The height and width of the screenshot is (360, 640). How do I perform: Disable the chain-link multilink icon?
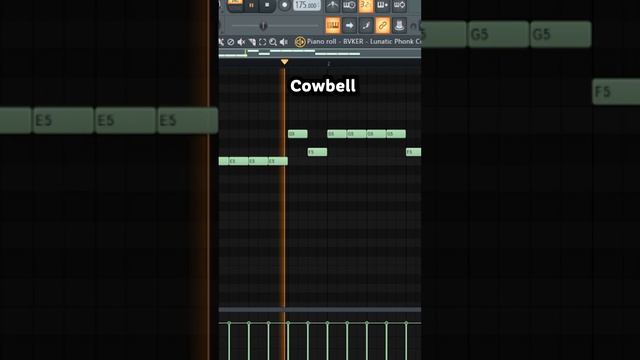382,25
